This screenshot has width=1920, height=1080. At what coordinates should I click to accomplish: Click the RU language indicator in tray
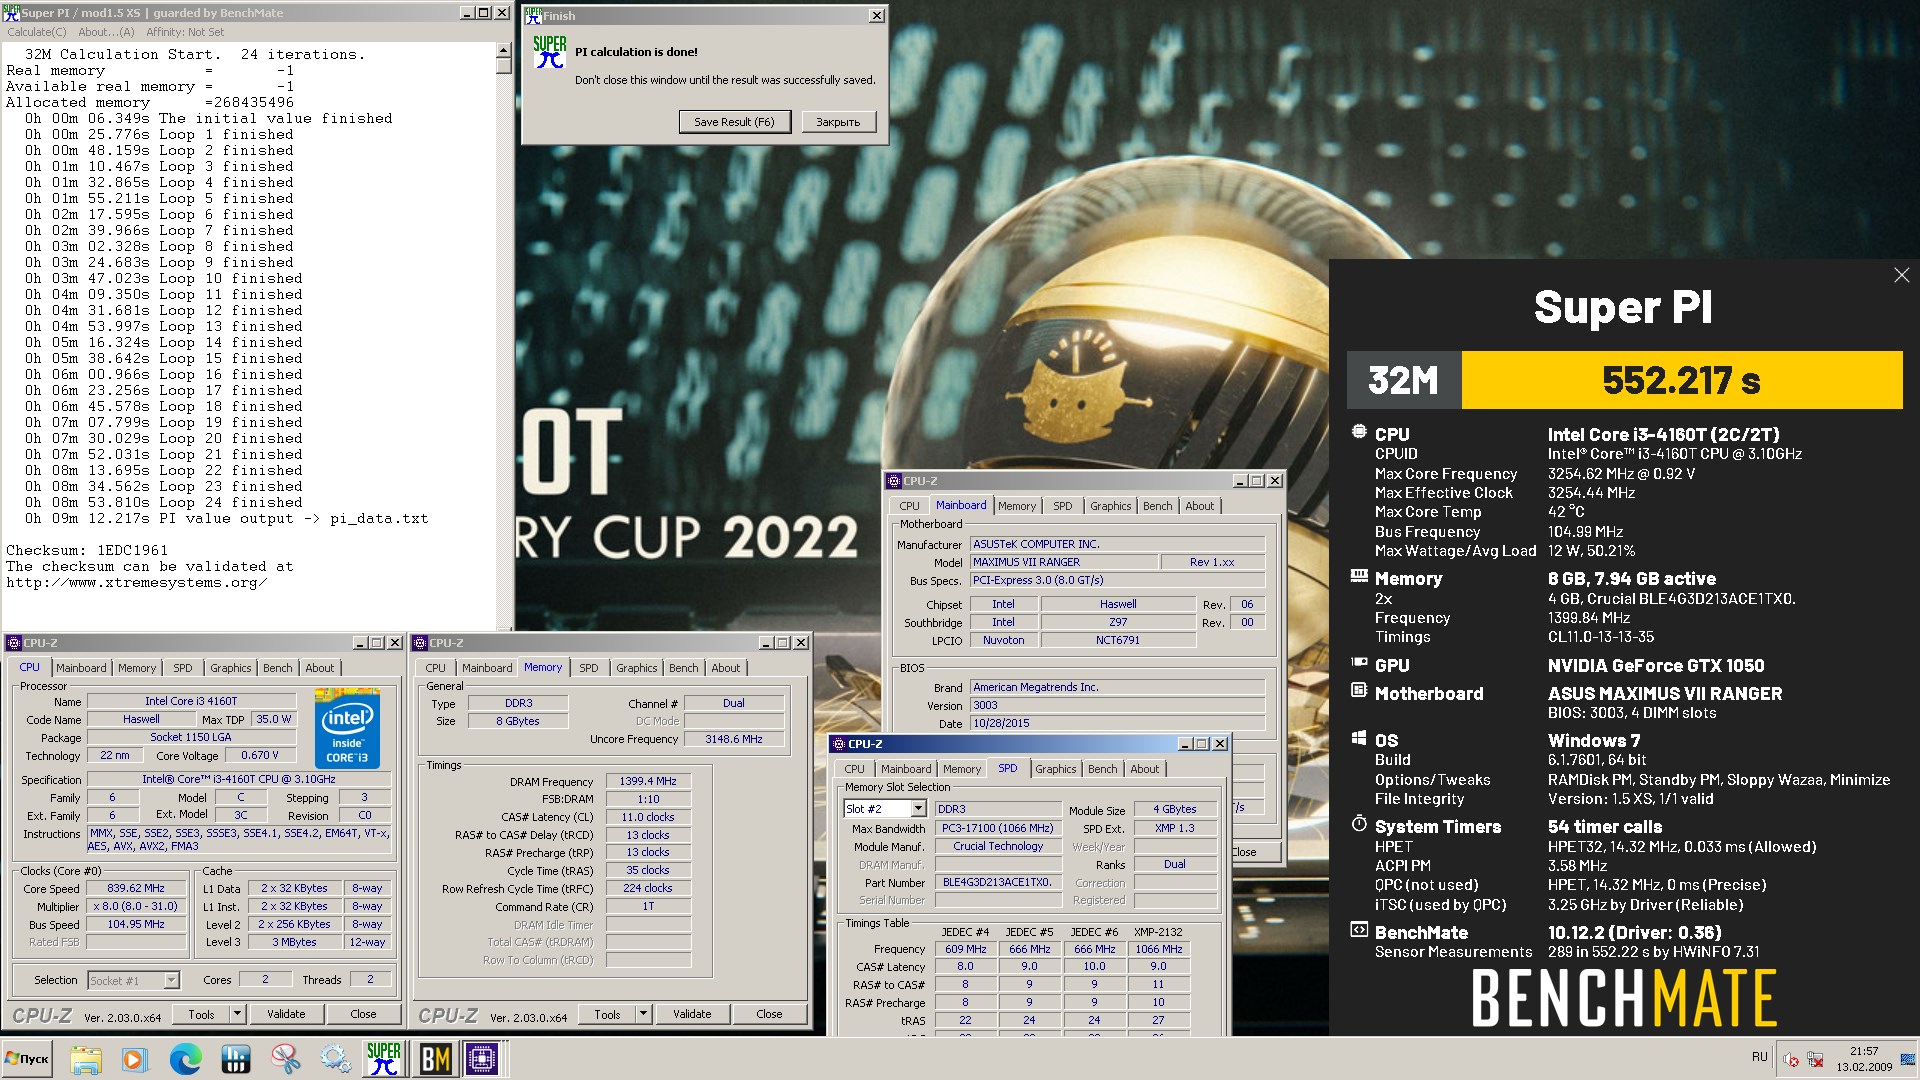click(1759, 1057)
